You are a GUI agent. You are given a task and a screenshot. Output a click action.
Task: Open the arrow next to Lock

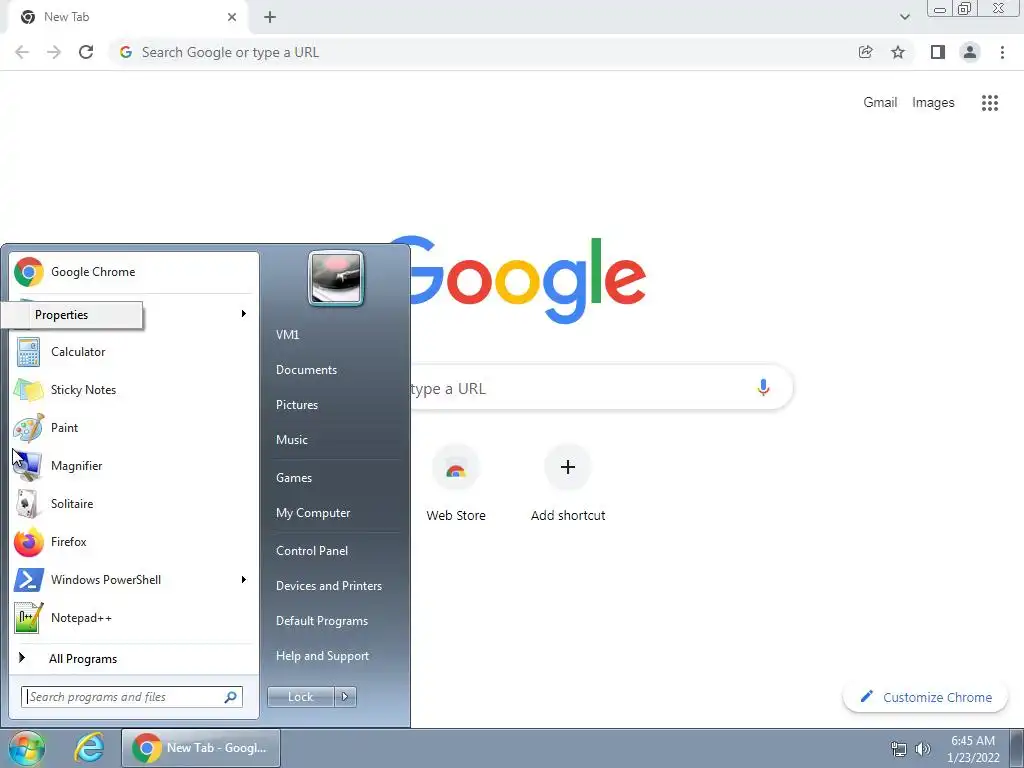coord(345,697)
